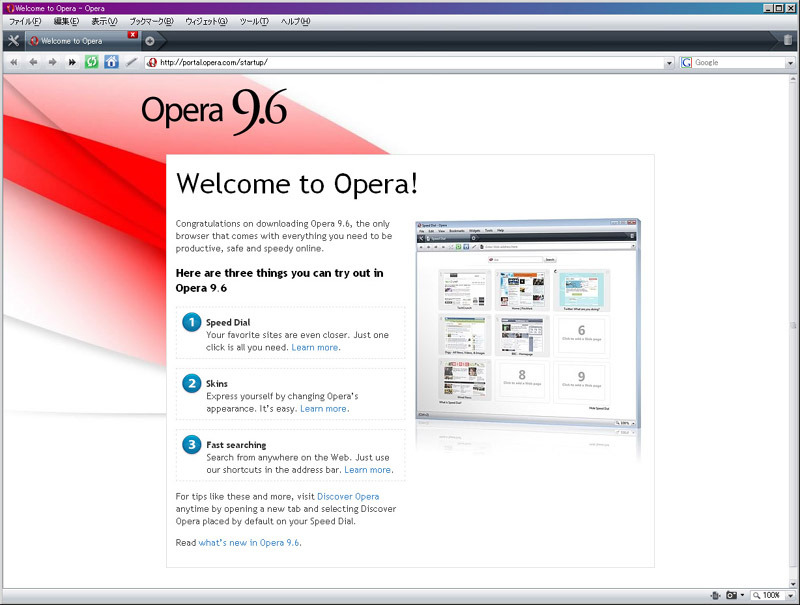Toggle the show images camera button
This screenshot has width=800, height=605.
tap(732, 595)
